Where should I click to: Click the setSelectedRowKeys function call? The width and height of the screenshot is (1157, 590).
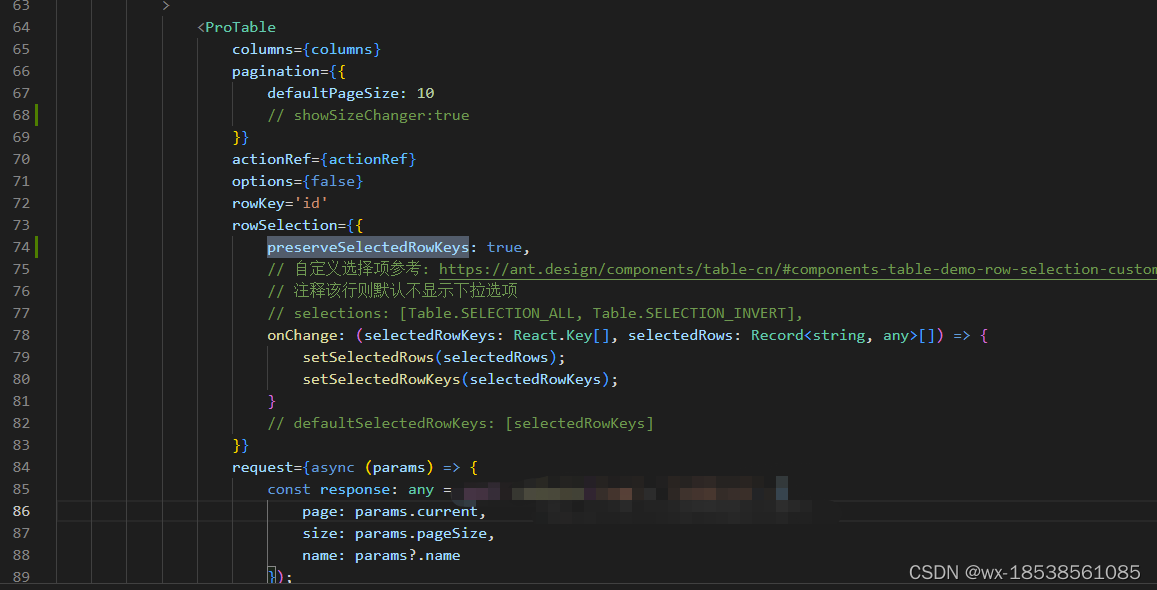pyautogui.click(x=381, y=378)
